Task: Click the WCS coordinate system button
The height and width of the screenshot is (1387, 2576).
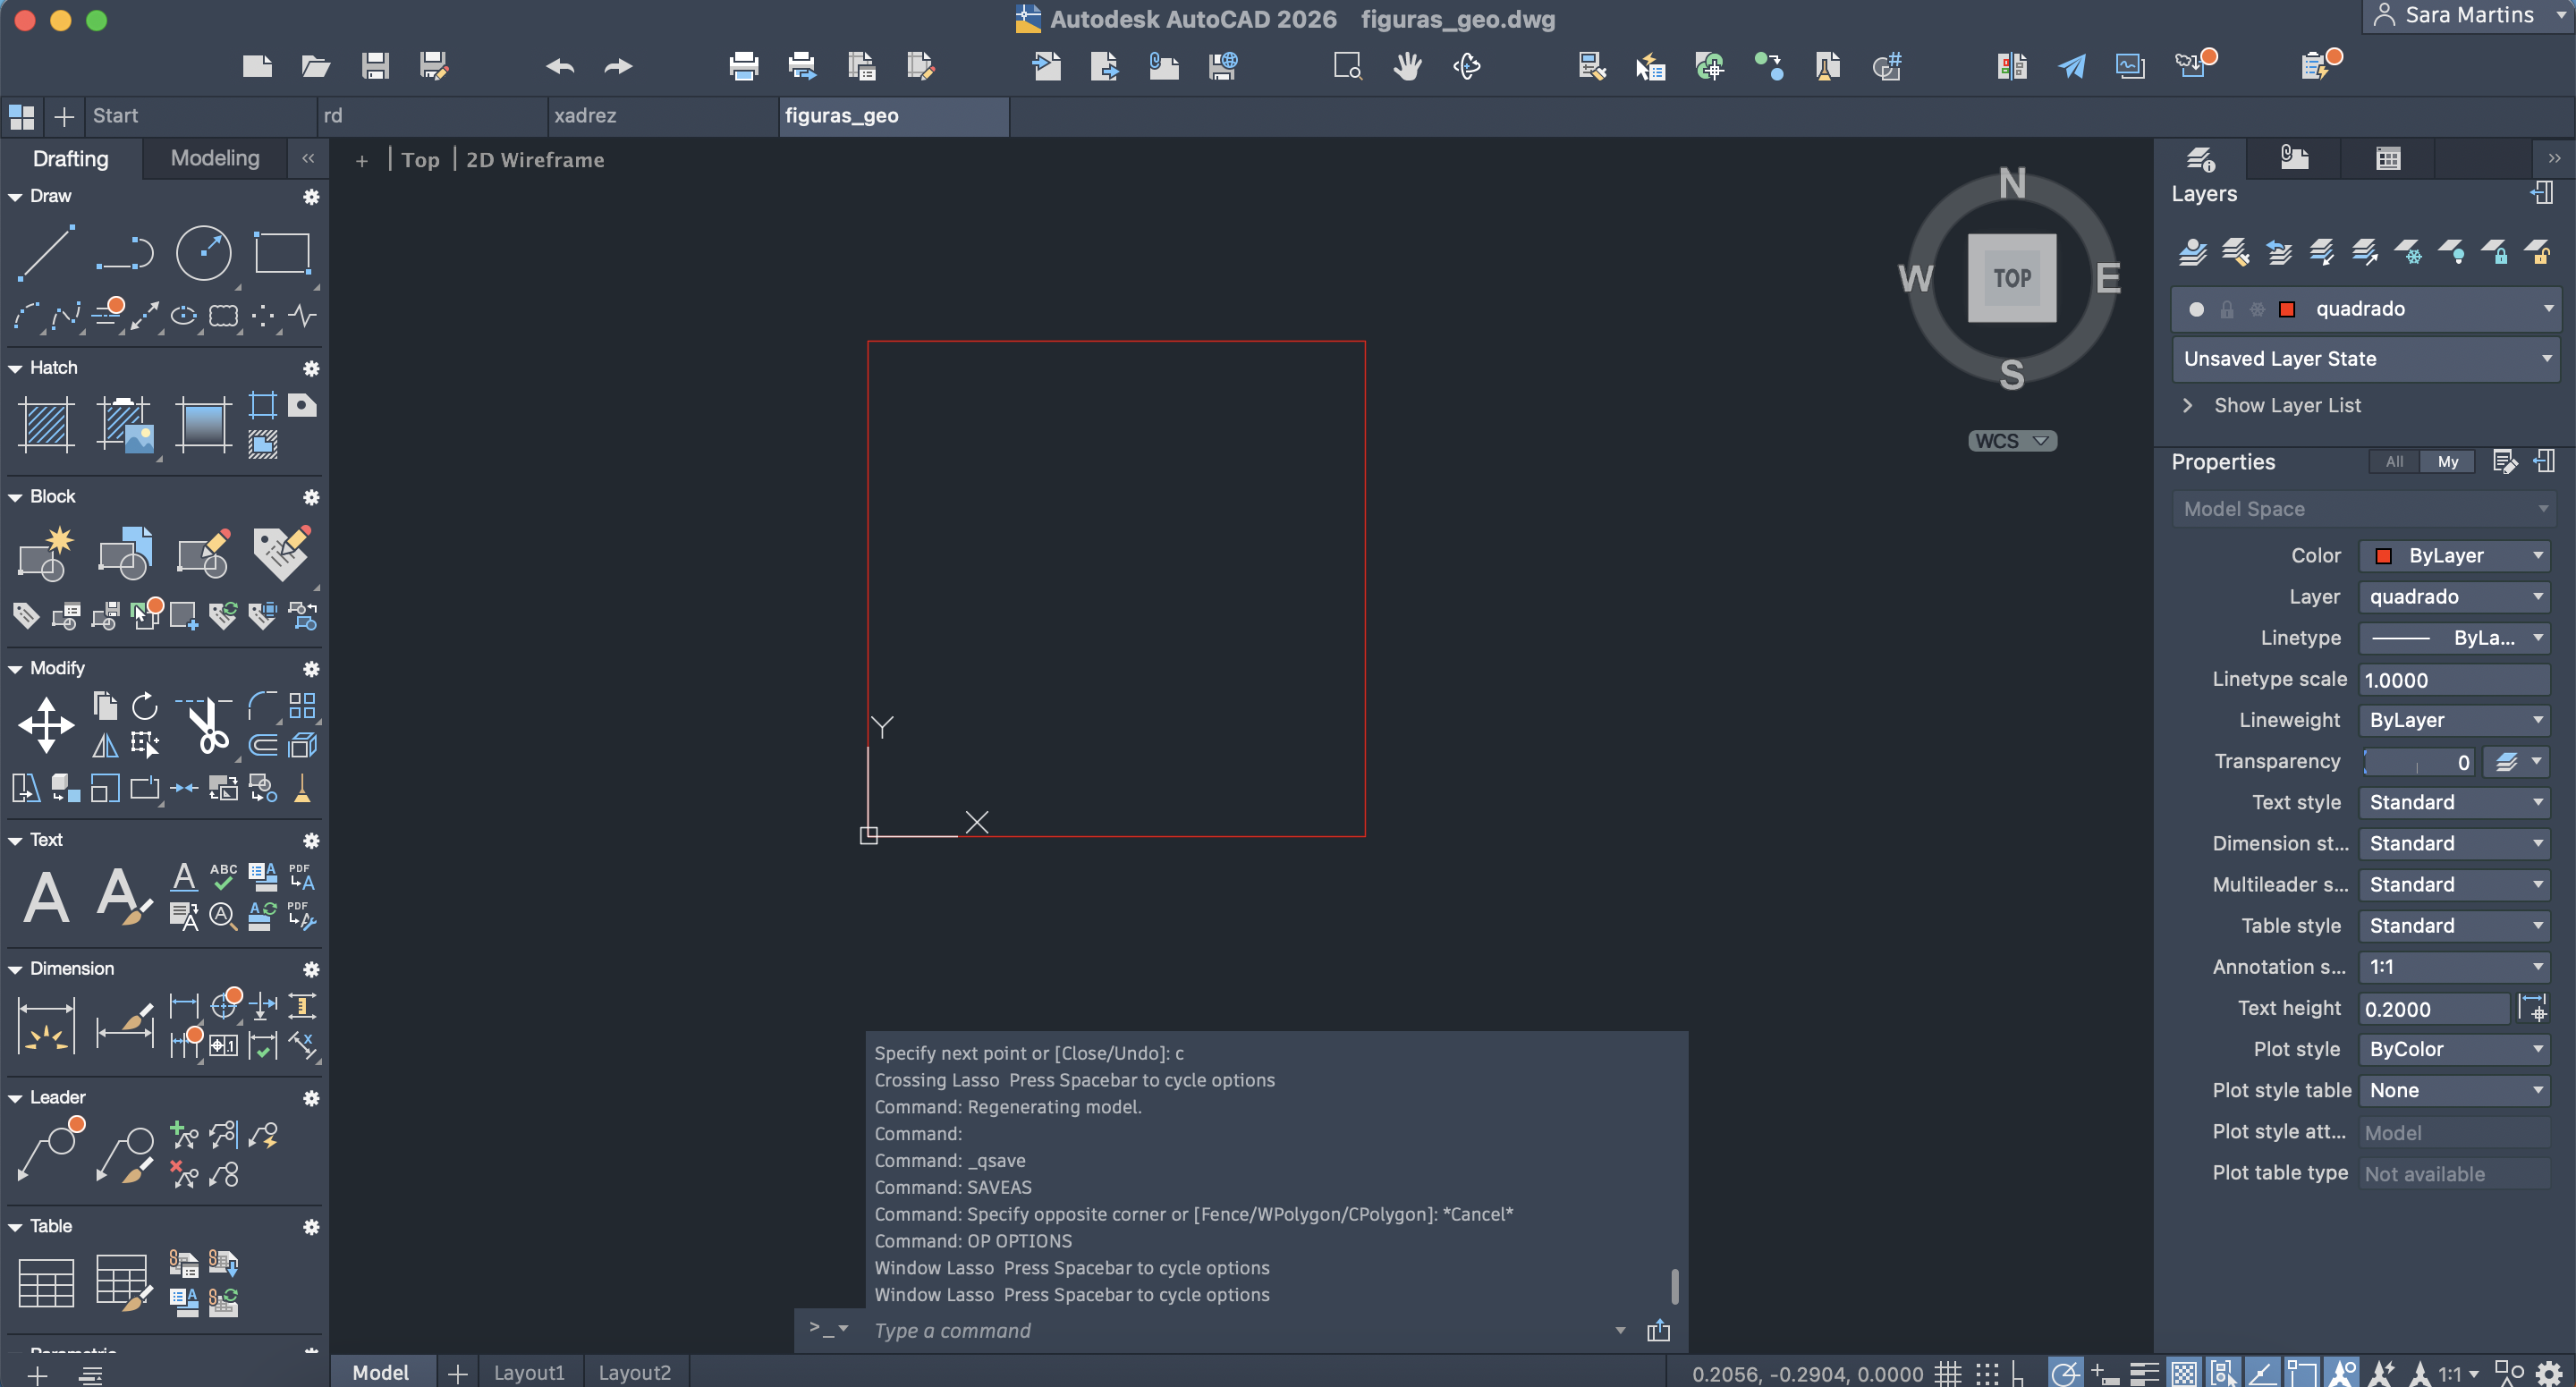Action: point(2011,441)
